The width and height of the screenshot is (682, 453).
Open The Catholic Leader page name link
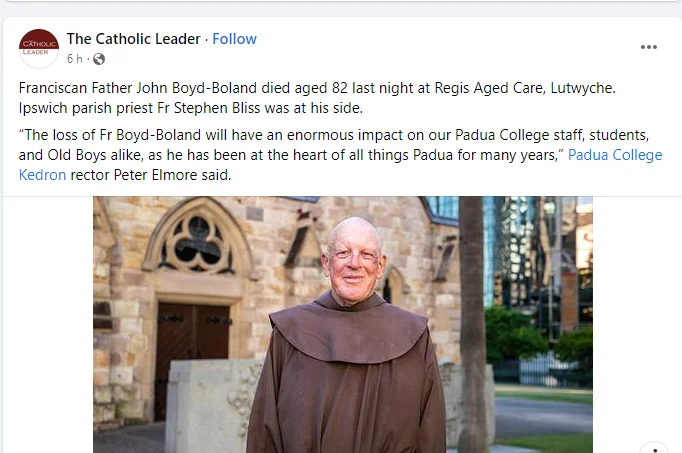coord(134,39)
